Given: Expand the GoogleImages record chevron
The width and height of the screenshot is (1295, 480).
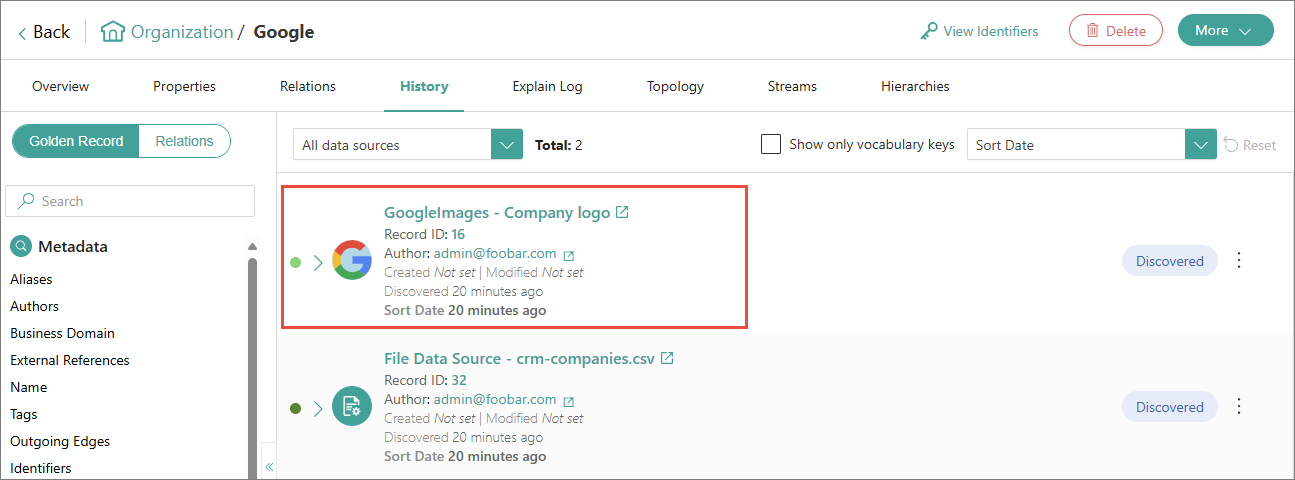Looking at the screenshot, I should coord(318,262).
